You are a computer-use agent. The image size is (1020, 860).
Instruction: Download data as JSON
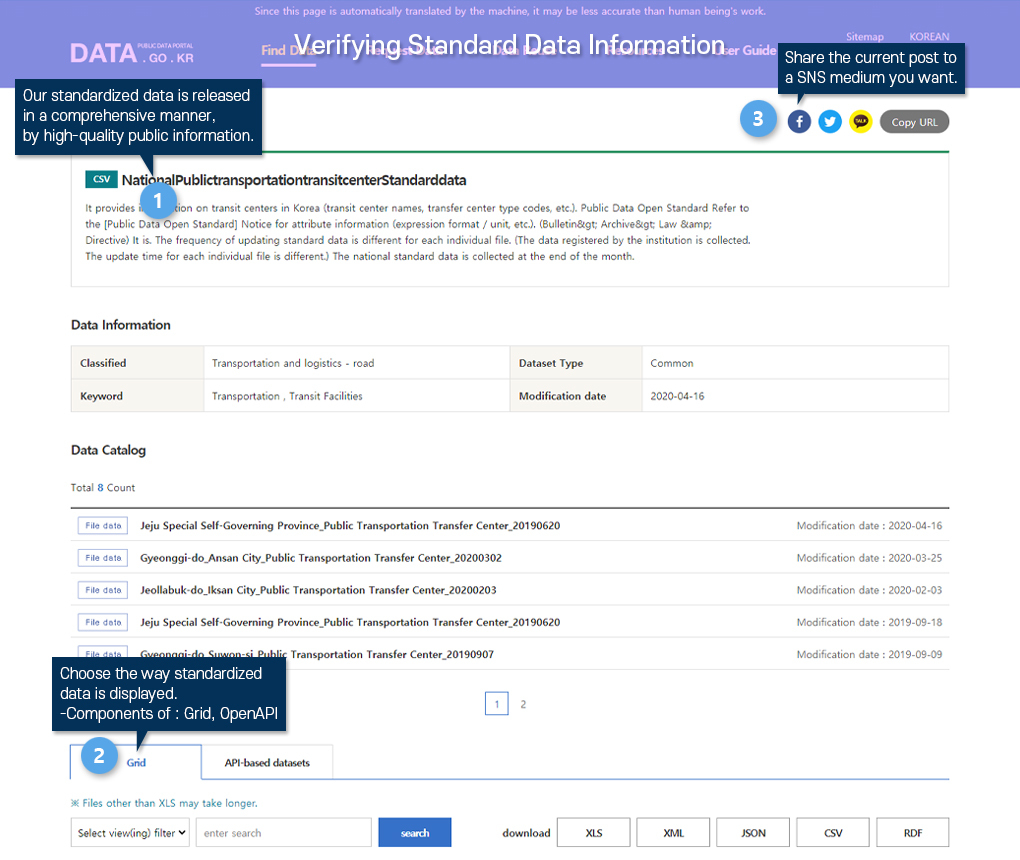tap(753, 833)
